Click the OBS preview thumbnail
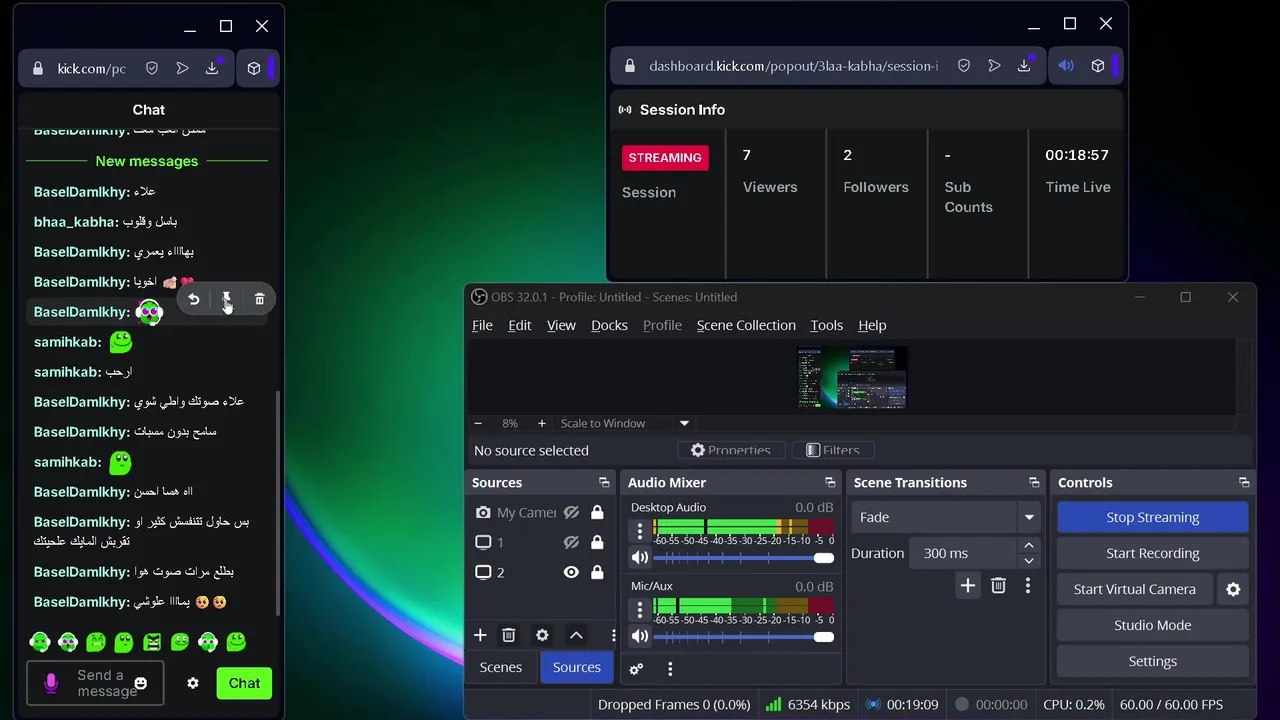1280x720 pixels. tap(852, 378)
